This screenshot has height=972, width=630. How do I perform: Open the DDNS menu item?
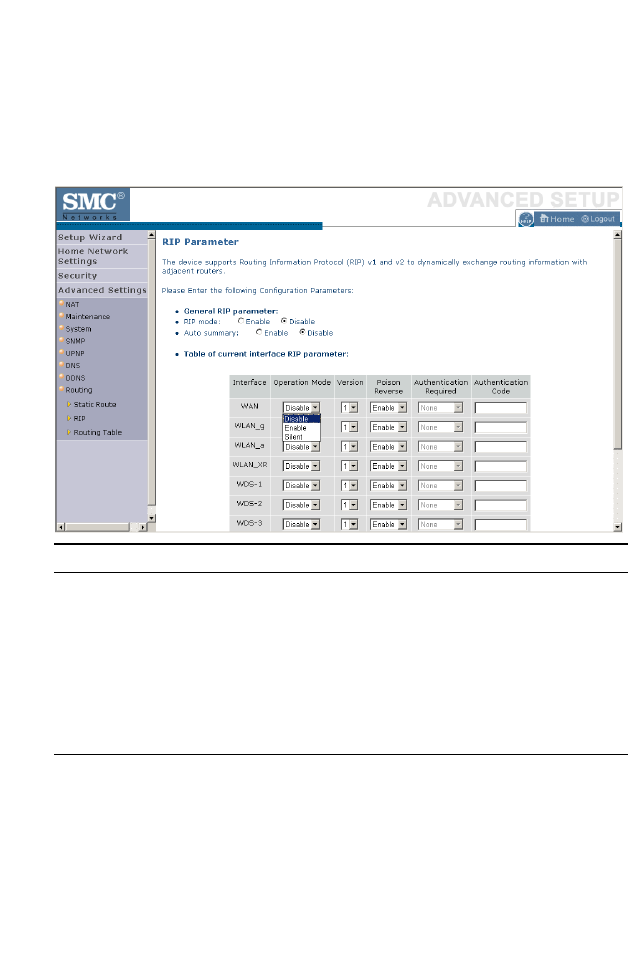(75, 378)
